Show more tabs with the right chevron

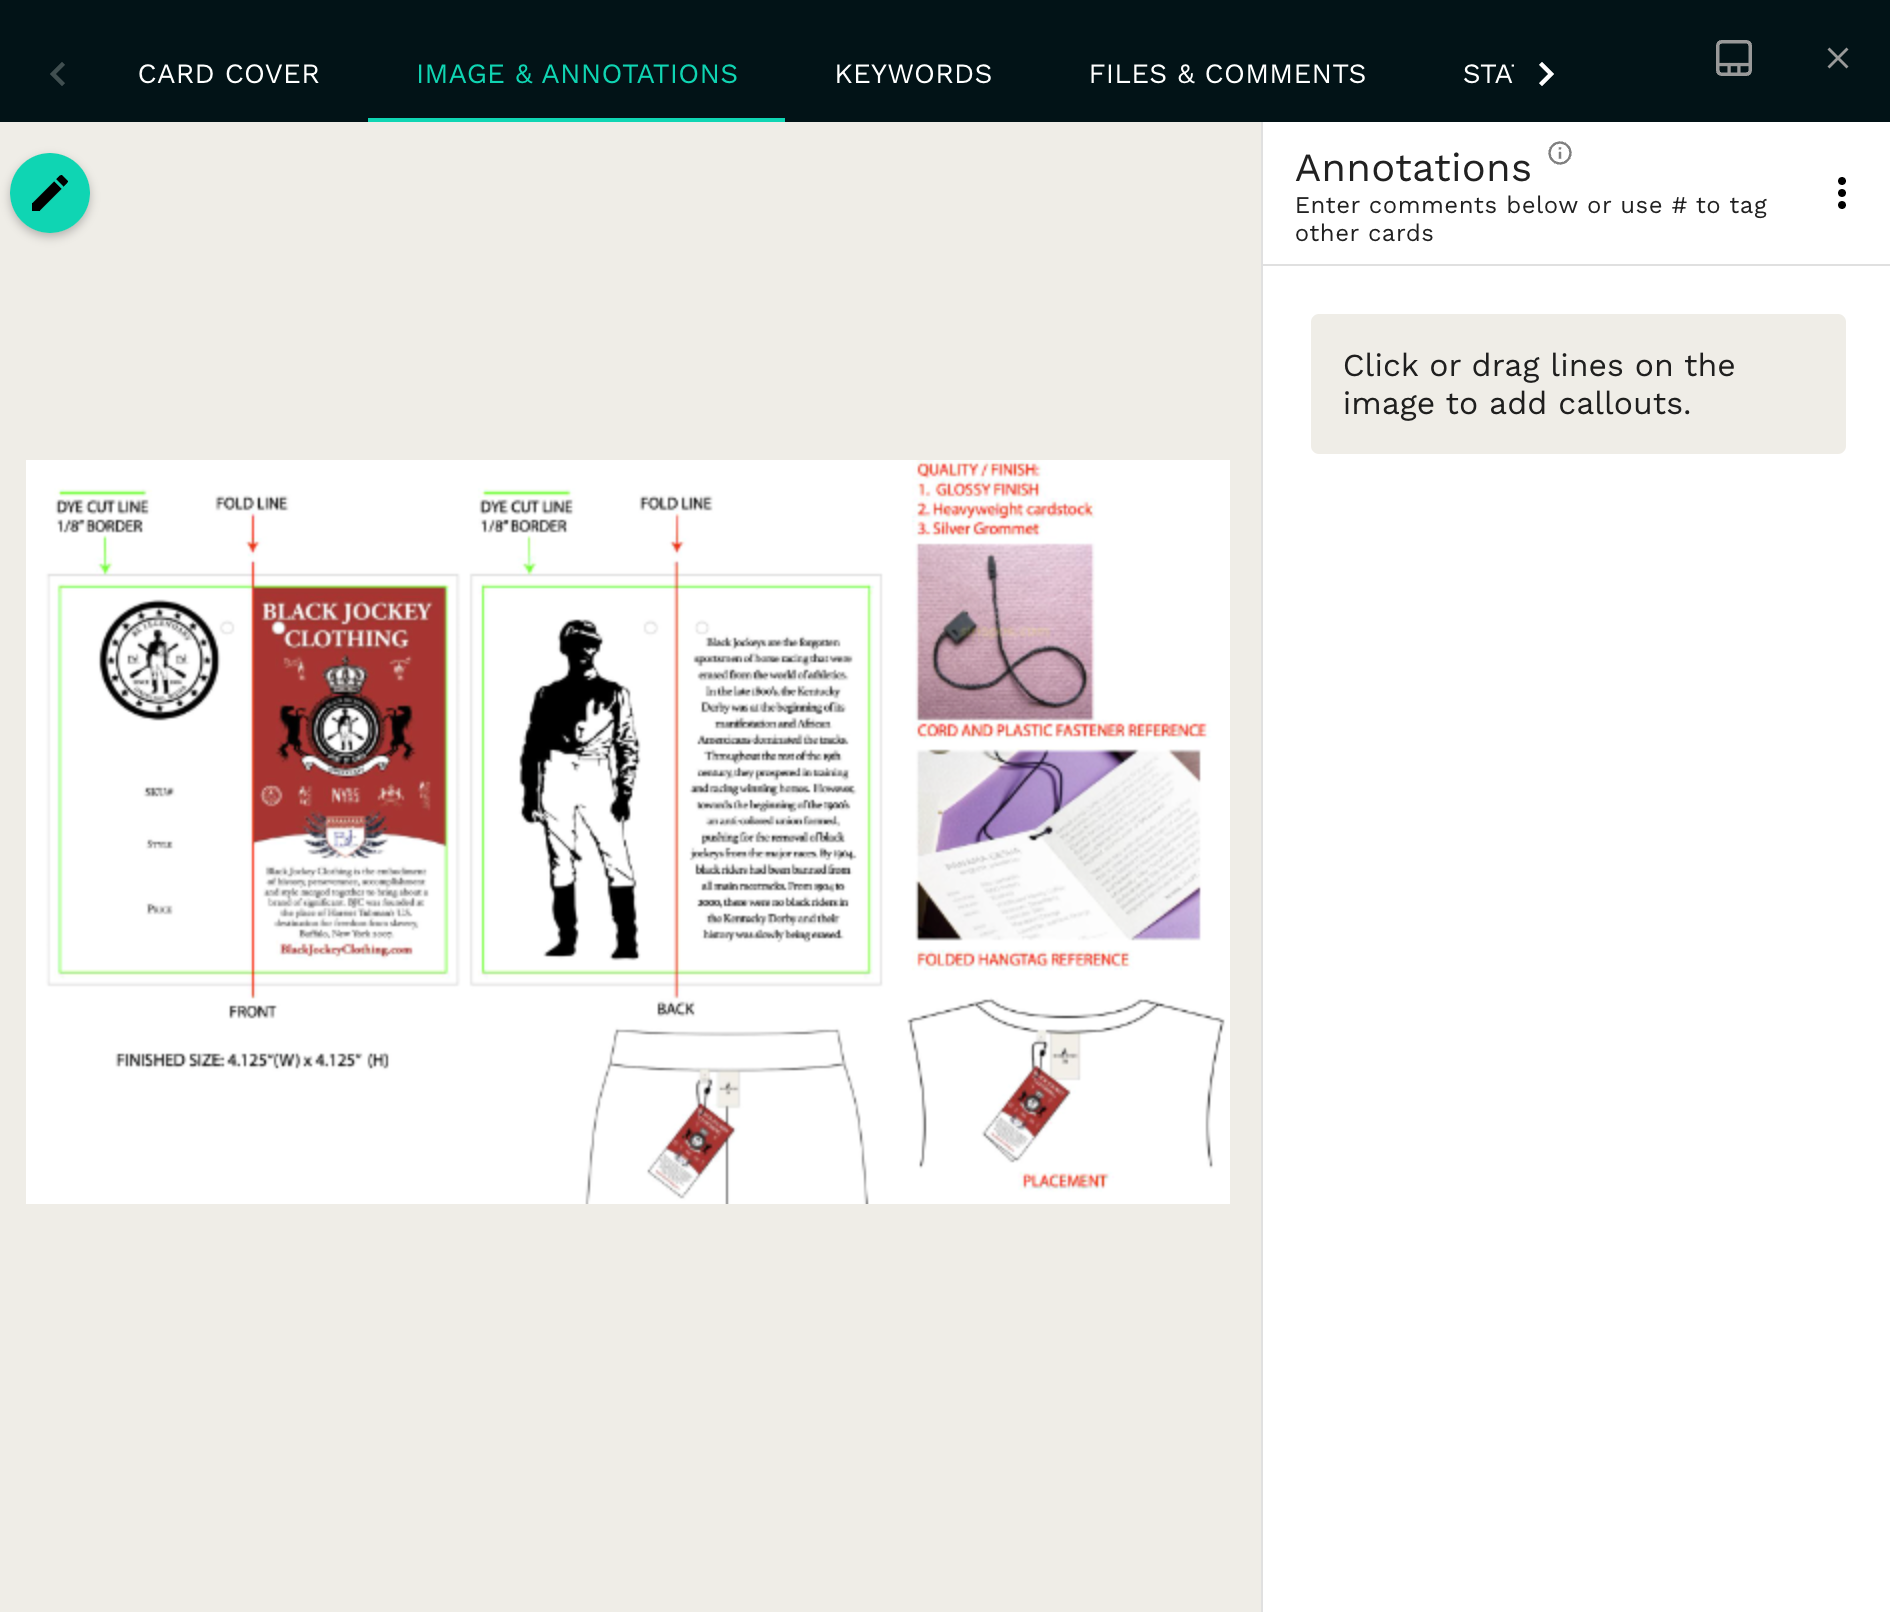tap(1546, 74)
